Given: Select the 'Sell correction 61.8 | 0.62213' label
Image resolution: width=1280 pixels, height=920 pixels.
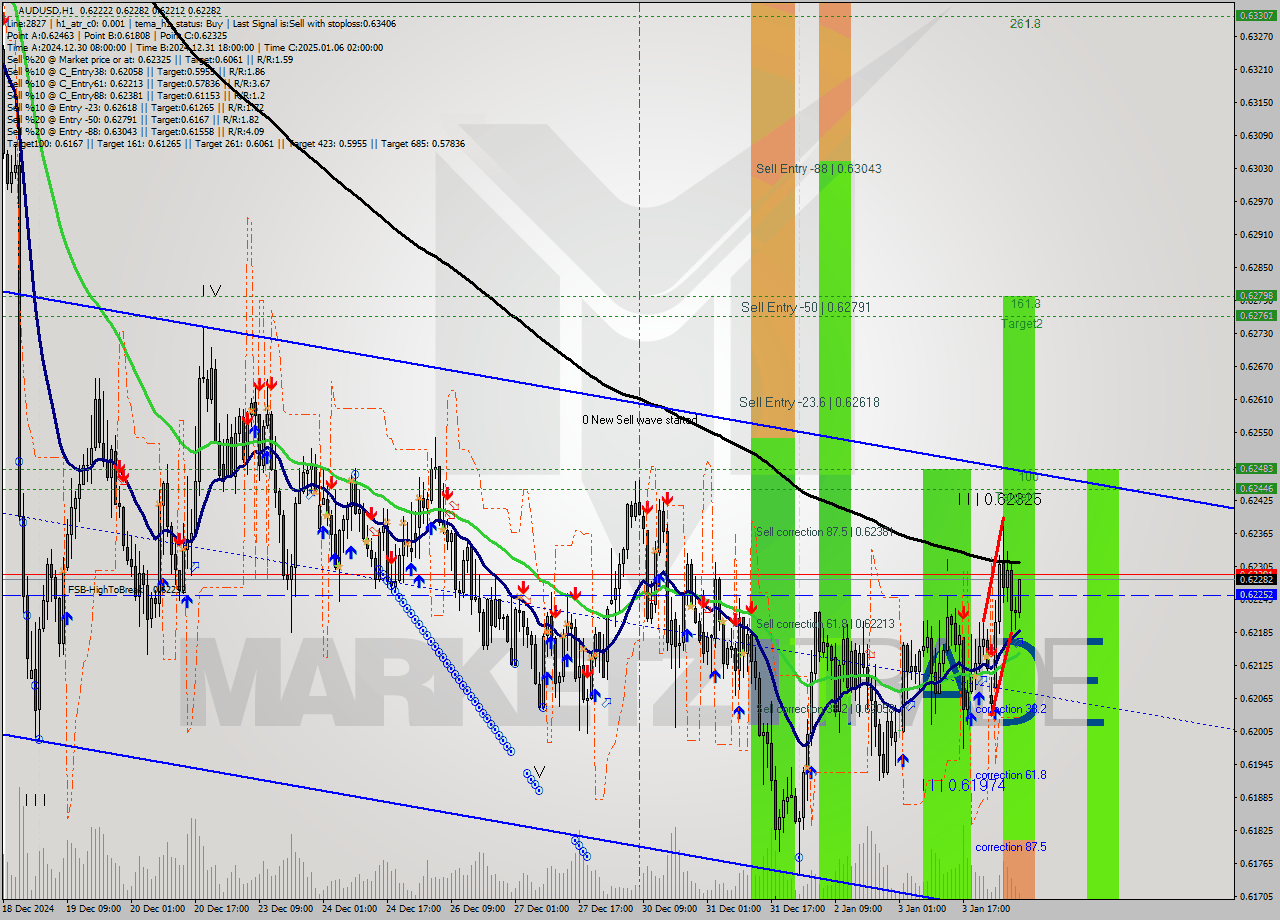Looking at the screenshot, I should (823, 624).
